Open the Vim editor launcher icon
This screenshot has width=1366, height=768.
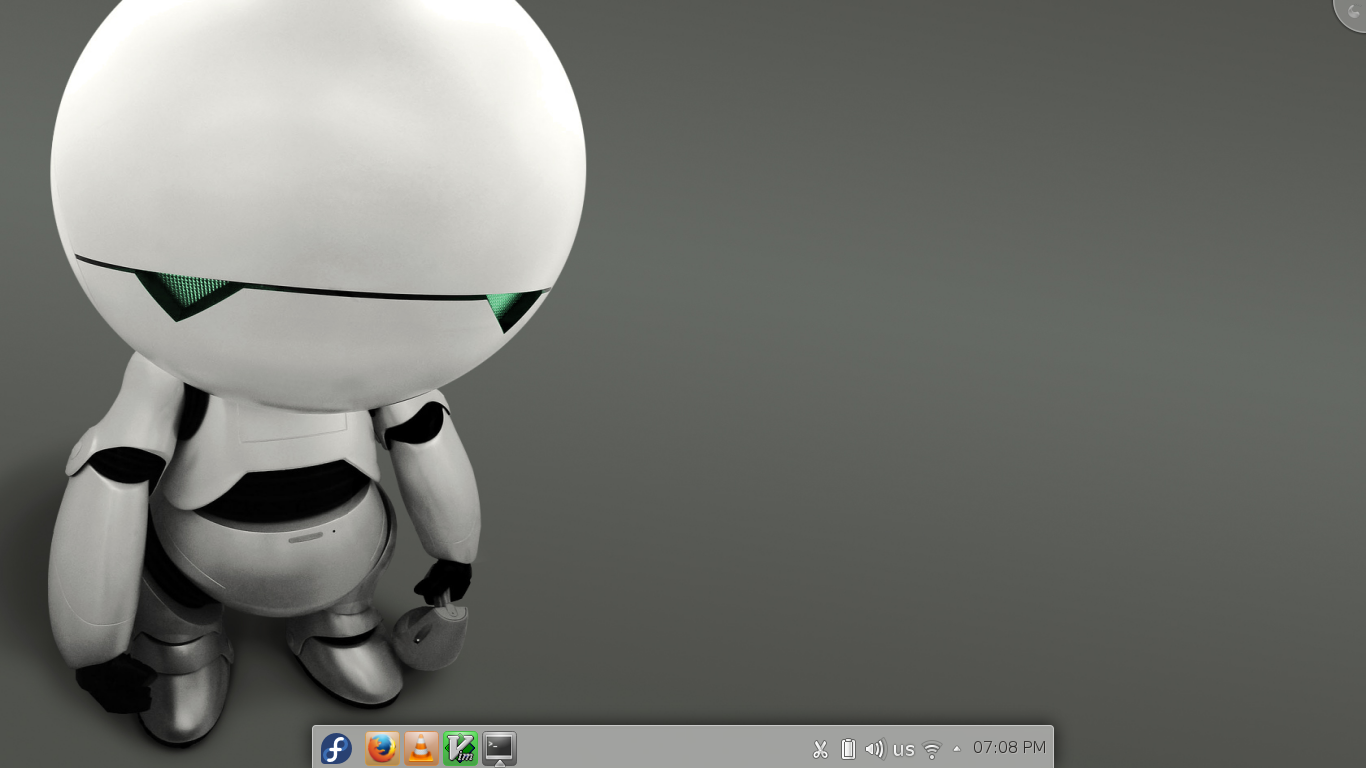[x=460, y=748]
